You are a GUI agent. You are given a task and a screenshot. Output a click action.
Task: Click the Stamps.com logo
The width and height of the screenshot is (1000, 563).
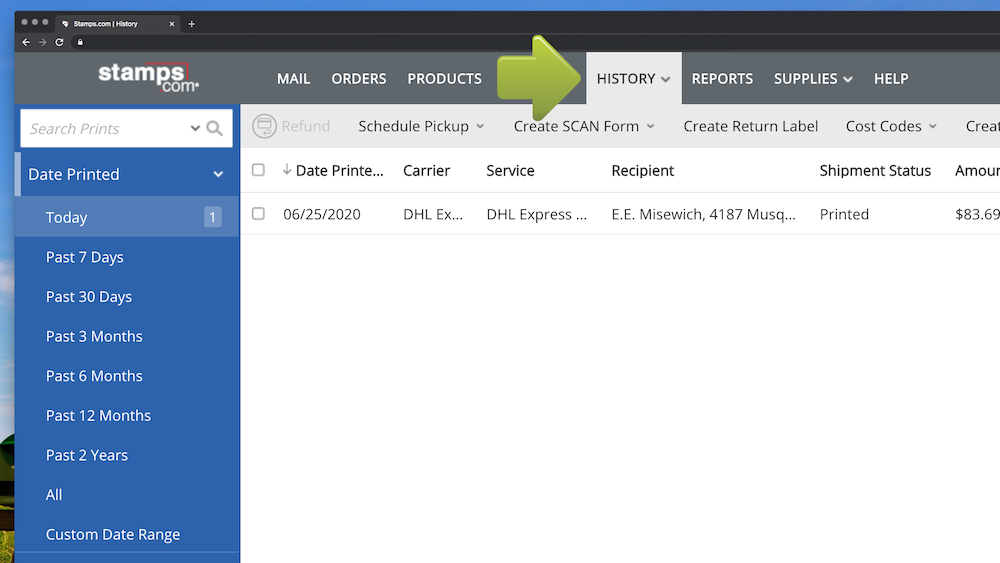point(148,78)
